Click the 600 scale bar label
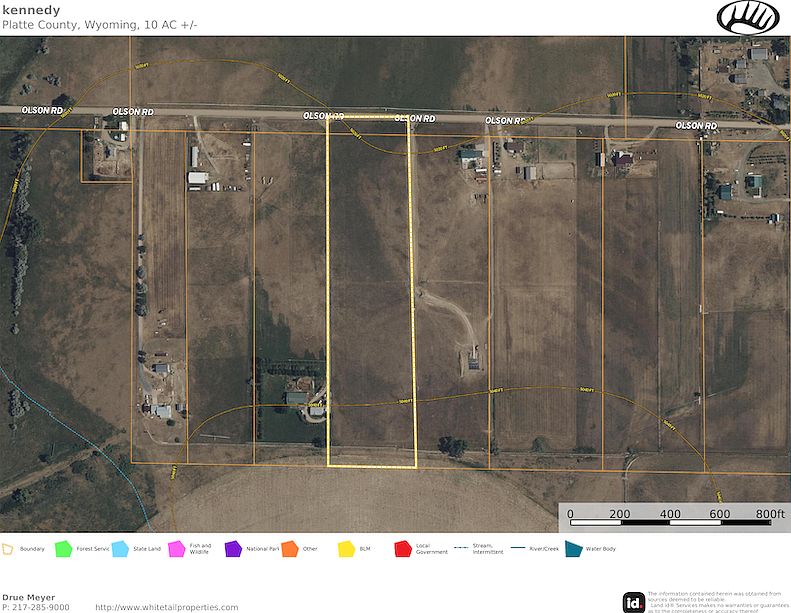791x613 pixels. [x=719, y=514]
